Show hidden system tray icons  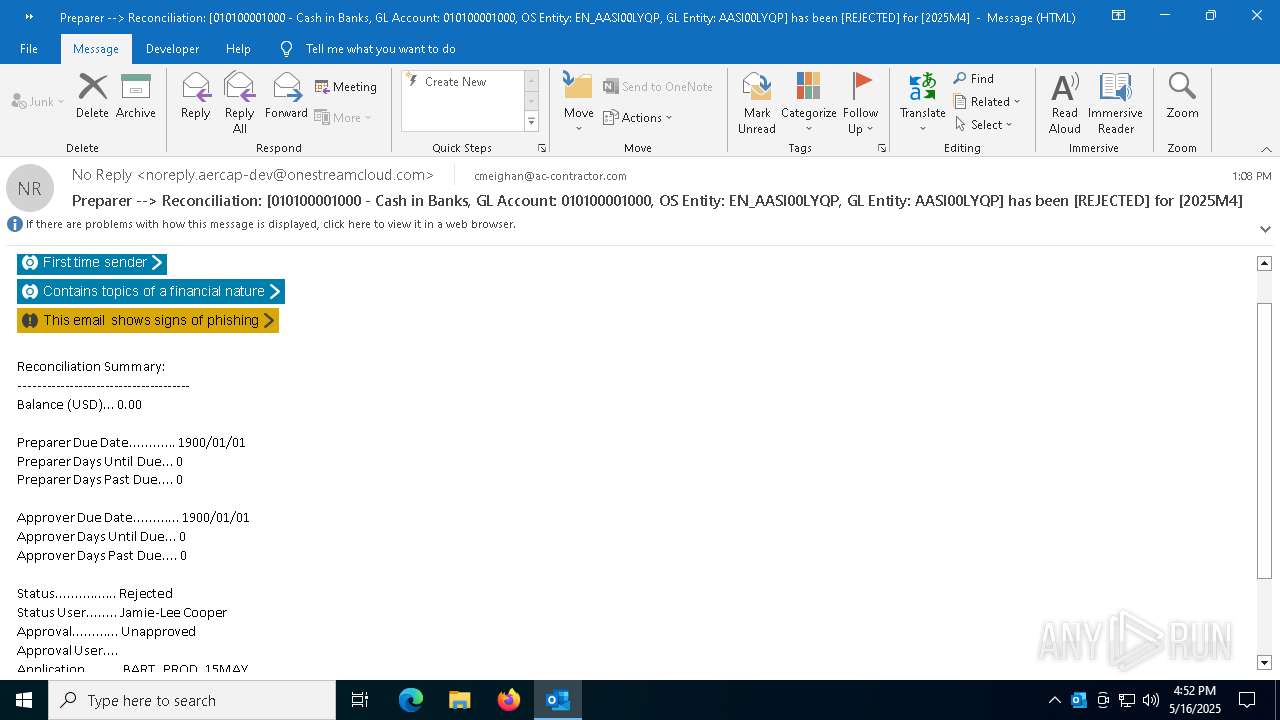coord(1054,700)
